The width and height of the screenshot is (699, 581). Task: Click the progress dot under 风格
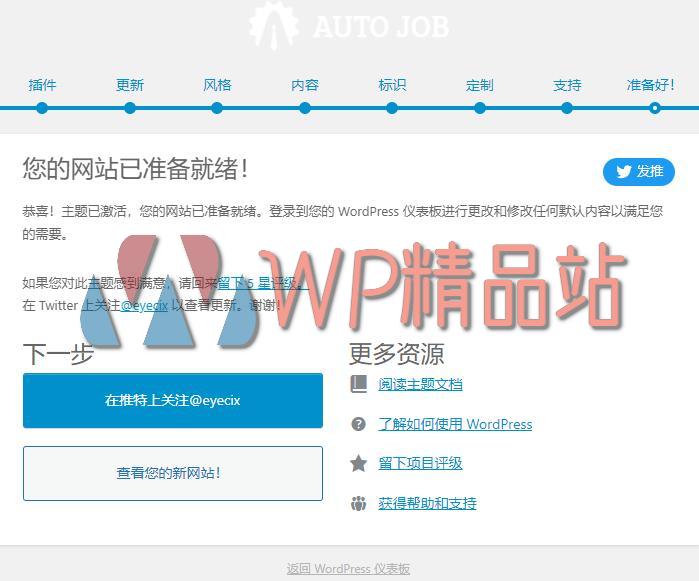click(217, 108)
